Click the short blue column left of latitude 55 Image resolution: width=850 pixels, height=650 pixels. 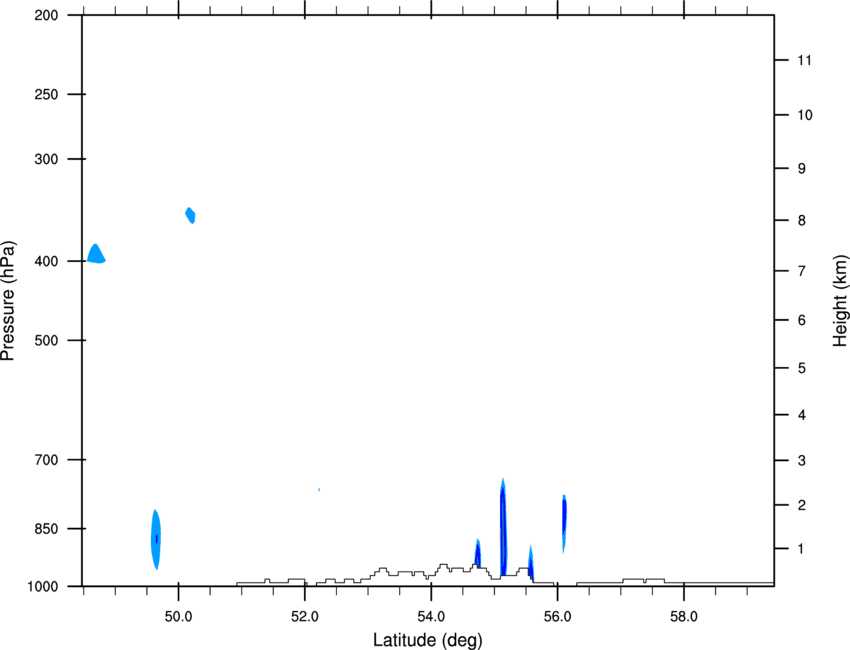point(478,554)
